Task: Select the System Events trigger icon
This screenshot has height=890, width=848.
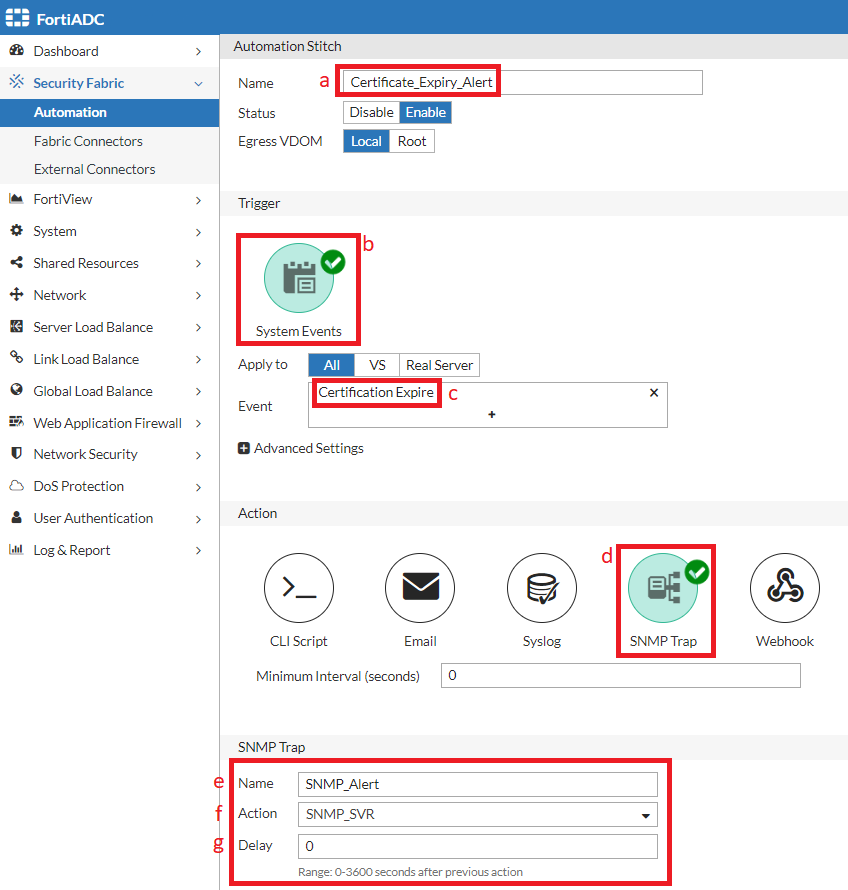Action: (299, 278)
